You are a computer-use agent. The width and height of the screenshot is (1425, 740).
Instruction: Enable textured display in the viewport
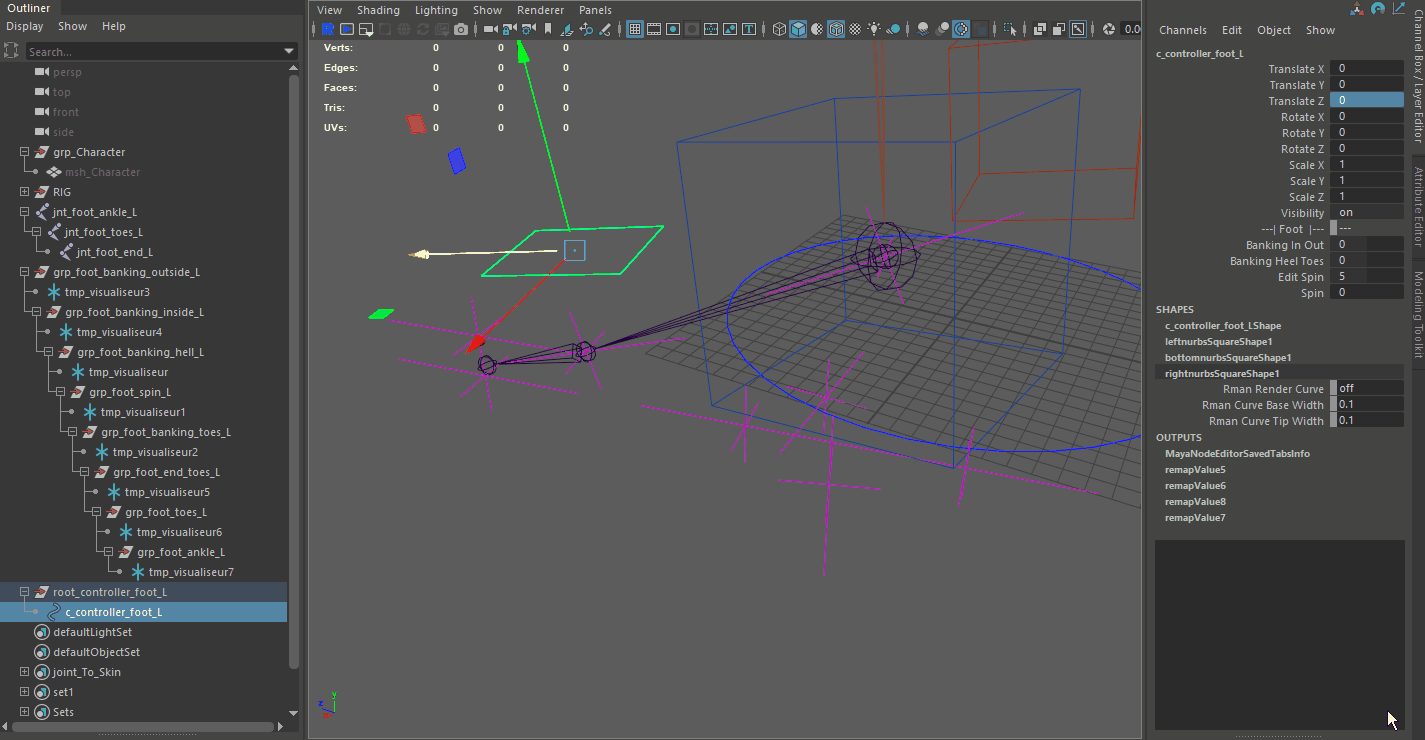click(855, 29)
